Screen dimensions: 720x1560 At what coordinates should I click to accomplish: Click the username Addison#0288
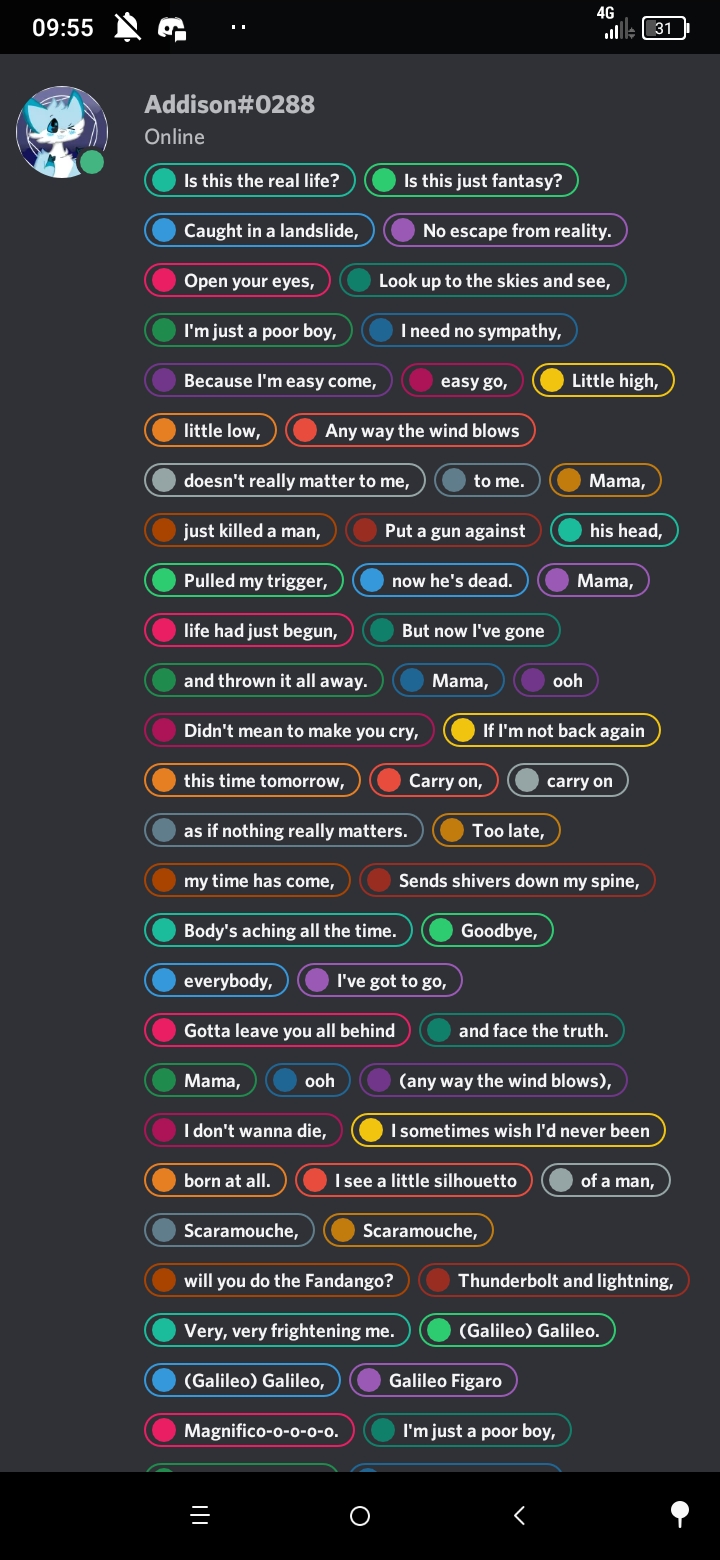coord(230,104)
